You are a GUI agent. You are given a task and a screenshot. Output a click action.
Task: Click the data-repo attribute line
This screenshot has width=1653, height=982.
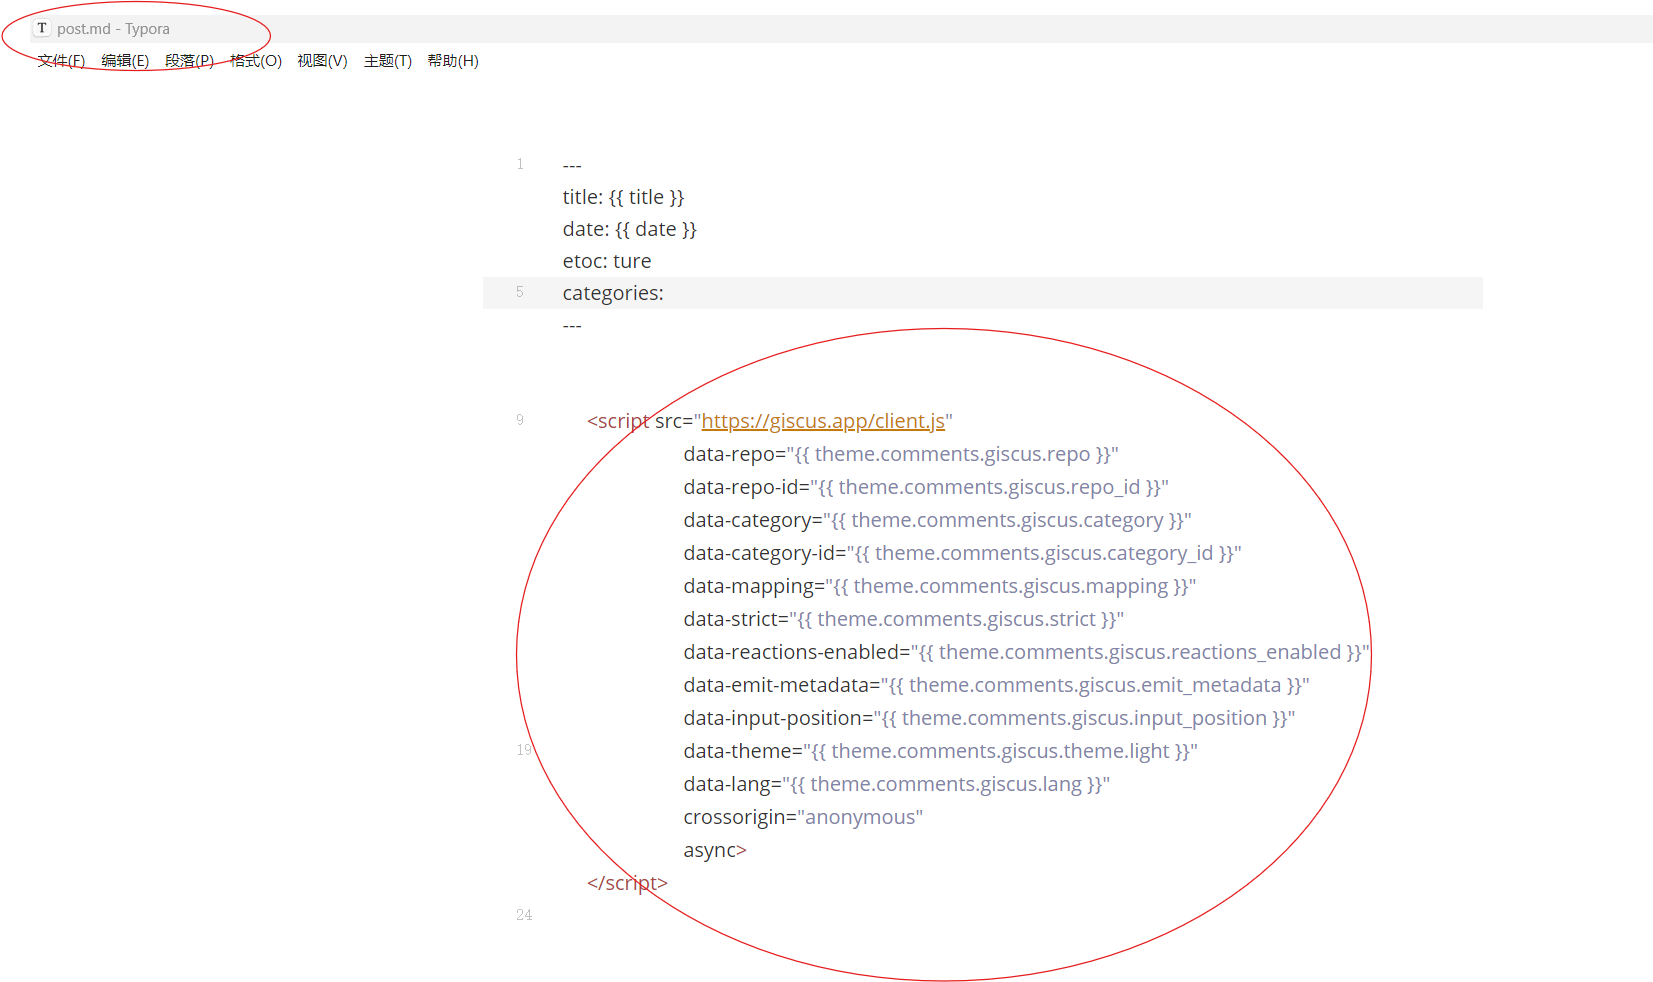pos(900,454)
